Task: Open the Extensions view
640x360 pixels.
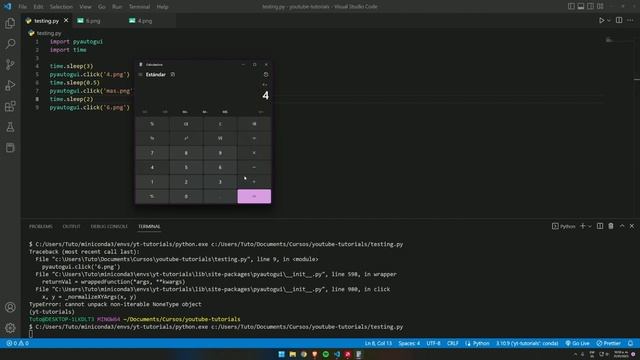Action: (x=10, y=106)
